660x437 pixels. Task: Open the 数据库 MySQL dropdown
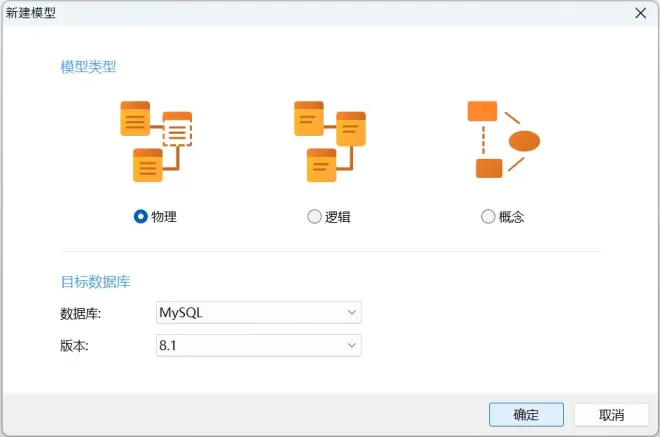(258, 312)
